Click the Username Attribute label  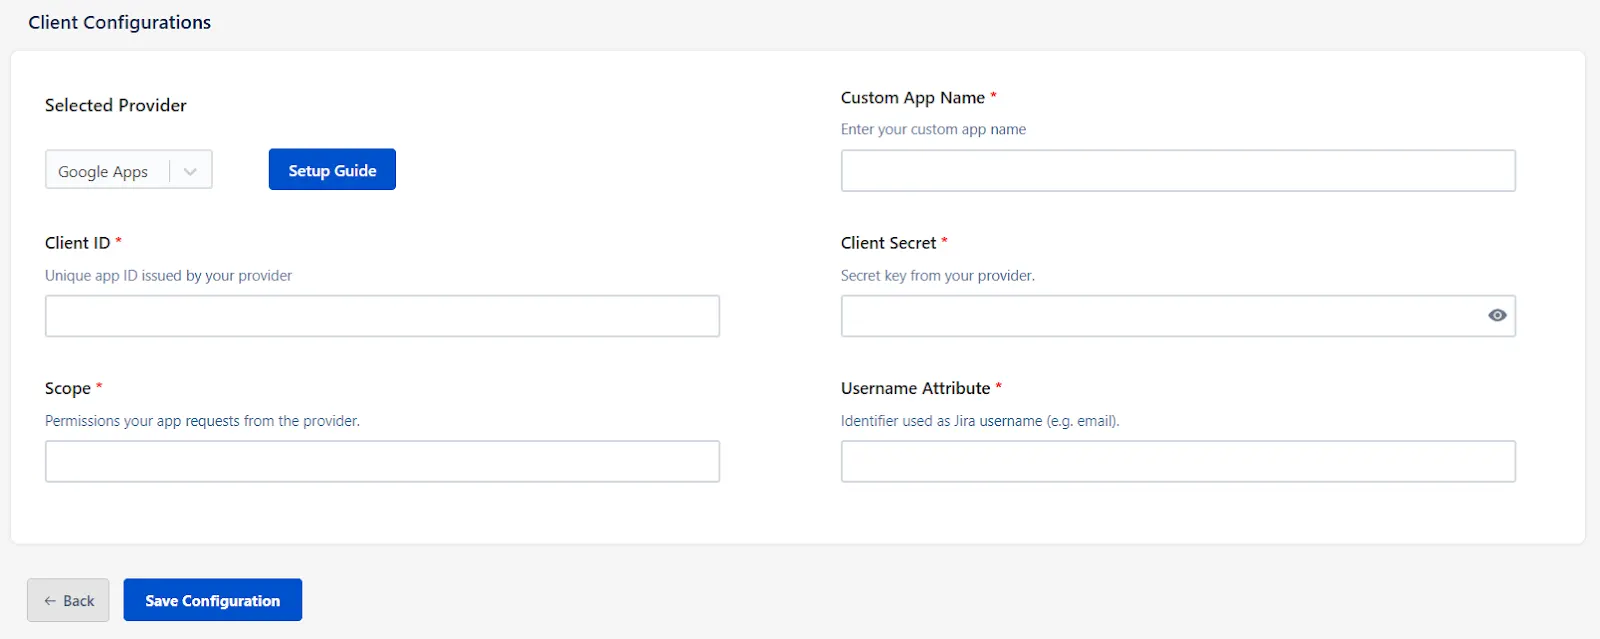coord(915,388)
